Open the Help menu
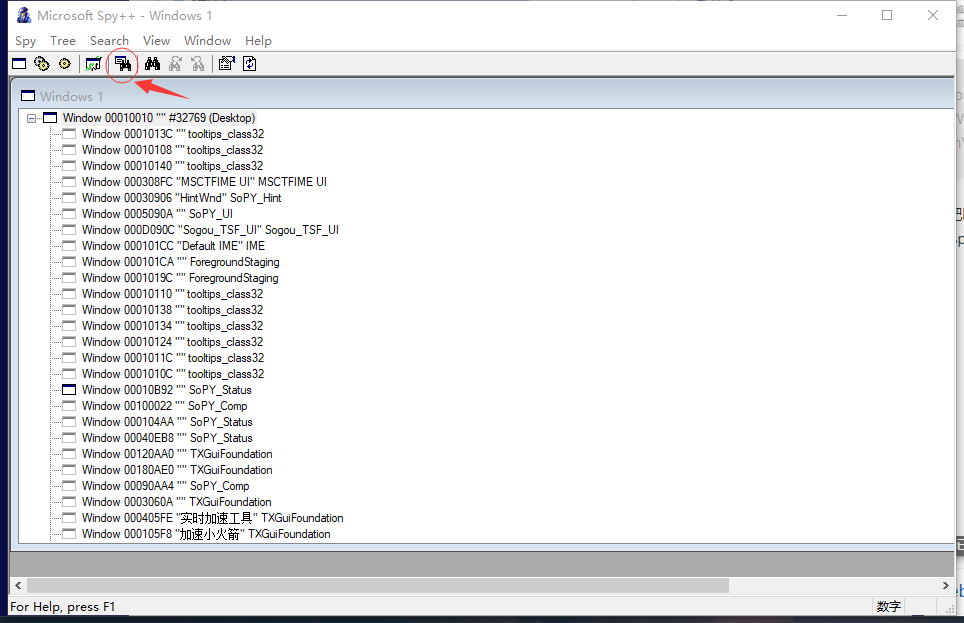This screenshot has width=964, height=623. pos(258,41)
